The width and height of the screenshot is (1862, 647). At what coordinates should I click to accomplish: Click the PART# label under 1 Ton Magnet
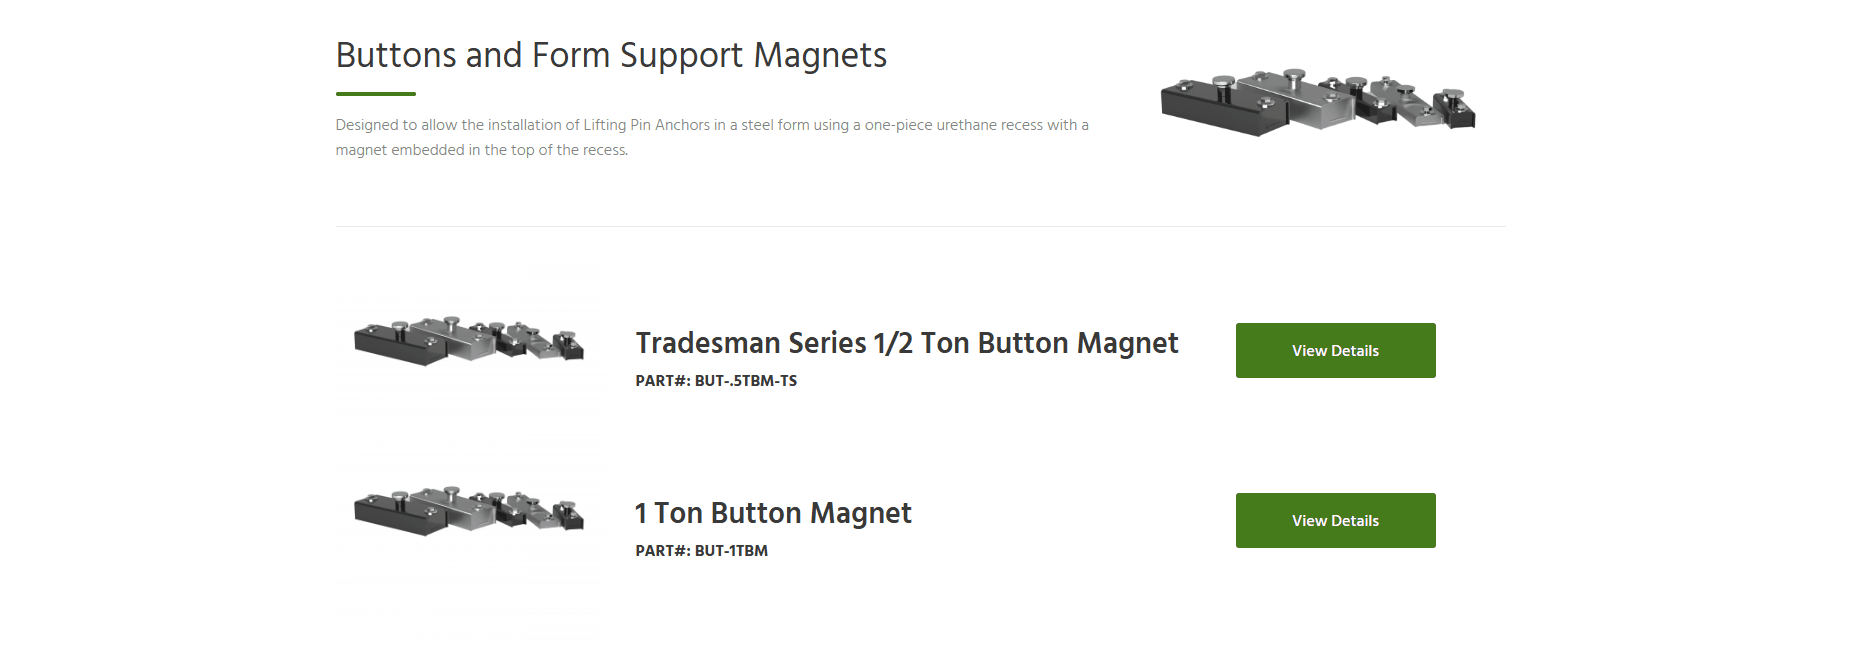click(x=662, y=551)
